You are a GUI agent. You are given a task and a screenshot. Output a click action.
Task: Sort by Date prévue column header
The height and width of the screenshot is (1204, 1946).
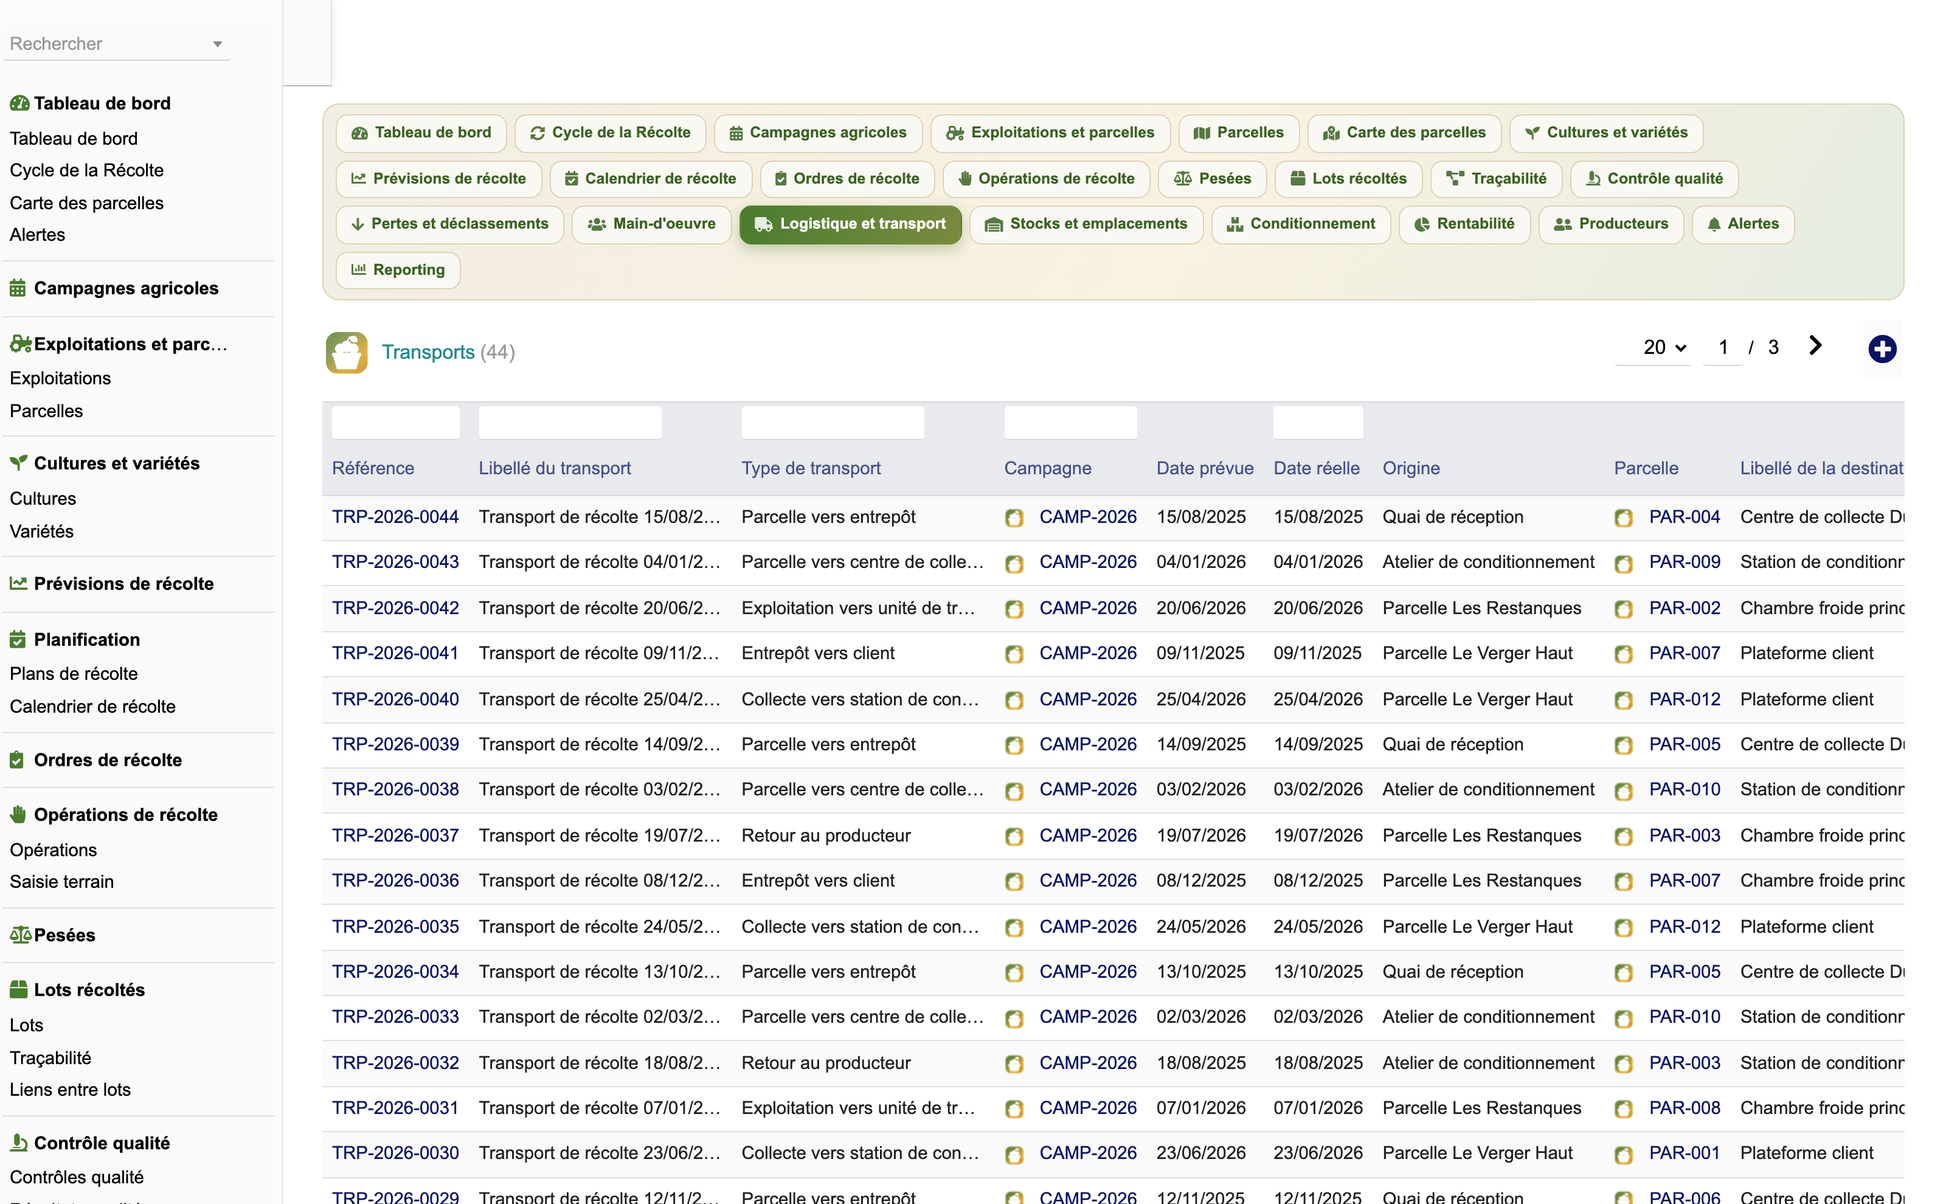(x=1205, y=468)
